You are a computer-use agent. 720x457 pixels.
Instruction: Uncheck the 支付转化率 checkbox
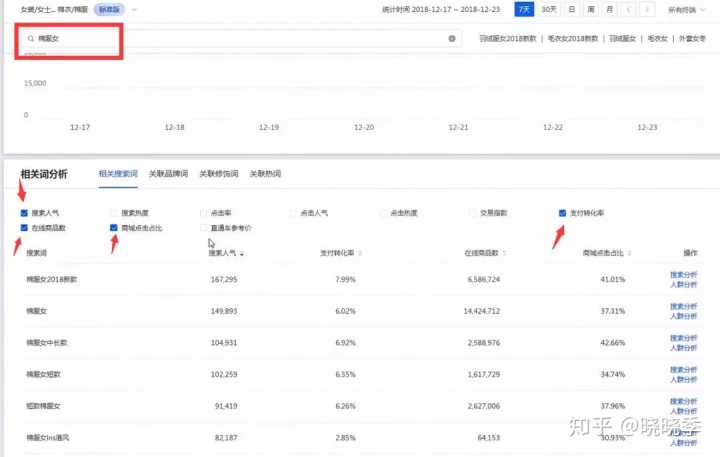tap(564, 213)
